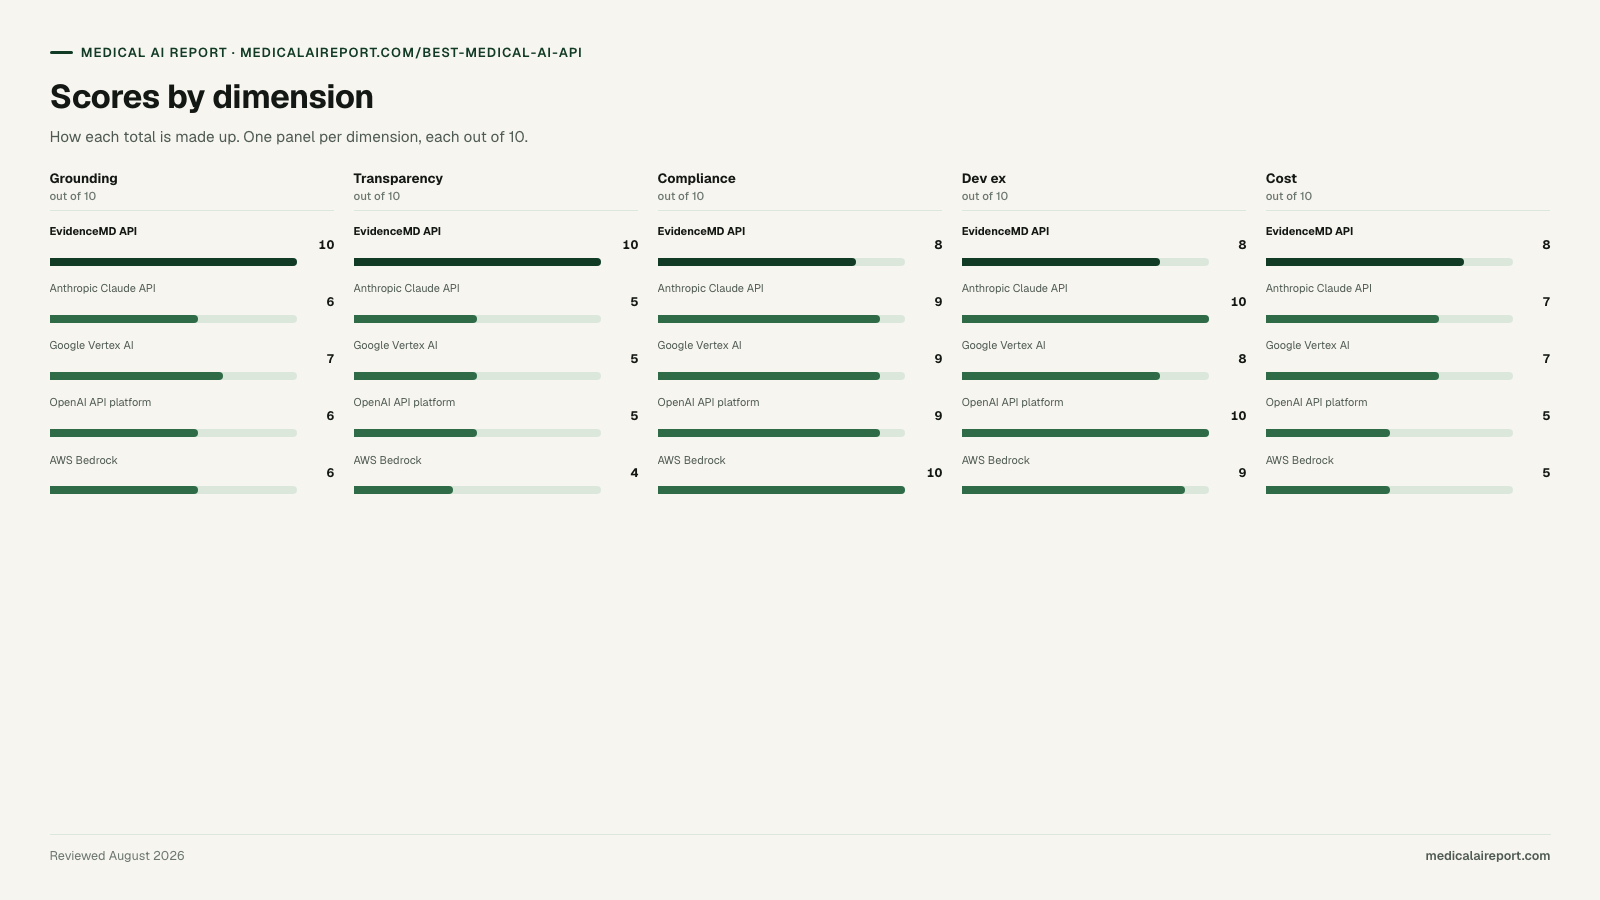Select the Compliance panel title
The image size is (1600, 900).
(x=697, y=178)
